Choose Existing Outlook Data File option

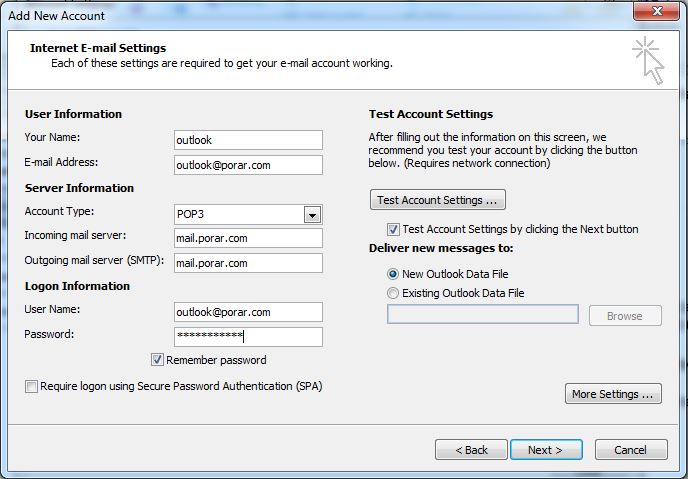click(392, 293)
